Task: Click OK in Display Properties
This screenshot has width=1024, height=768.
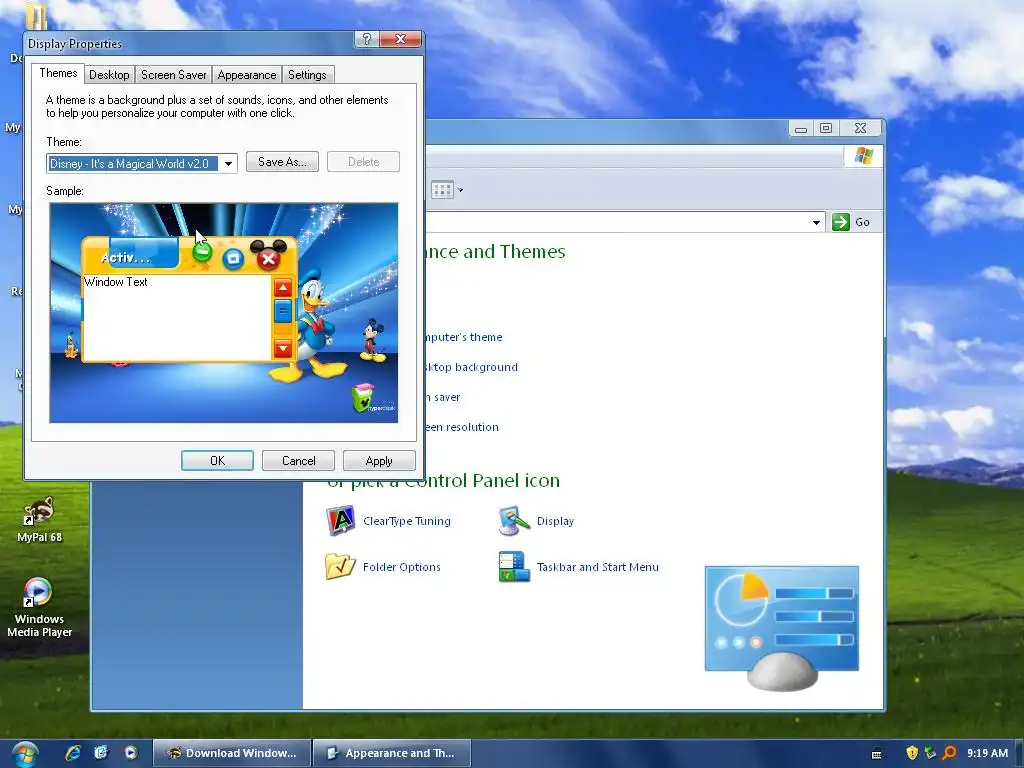Action: click(x=217, y=460)
